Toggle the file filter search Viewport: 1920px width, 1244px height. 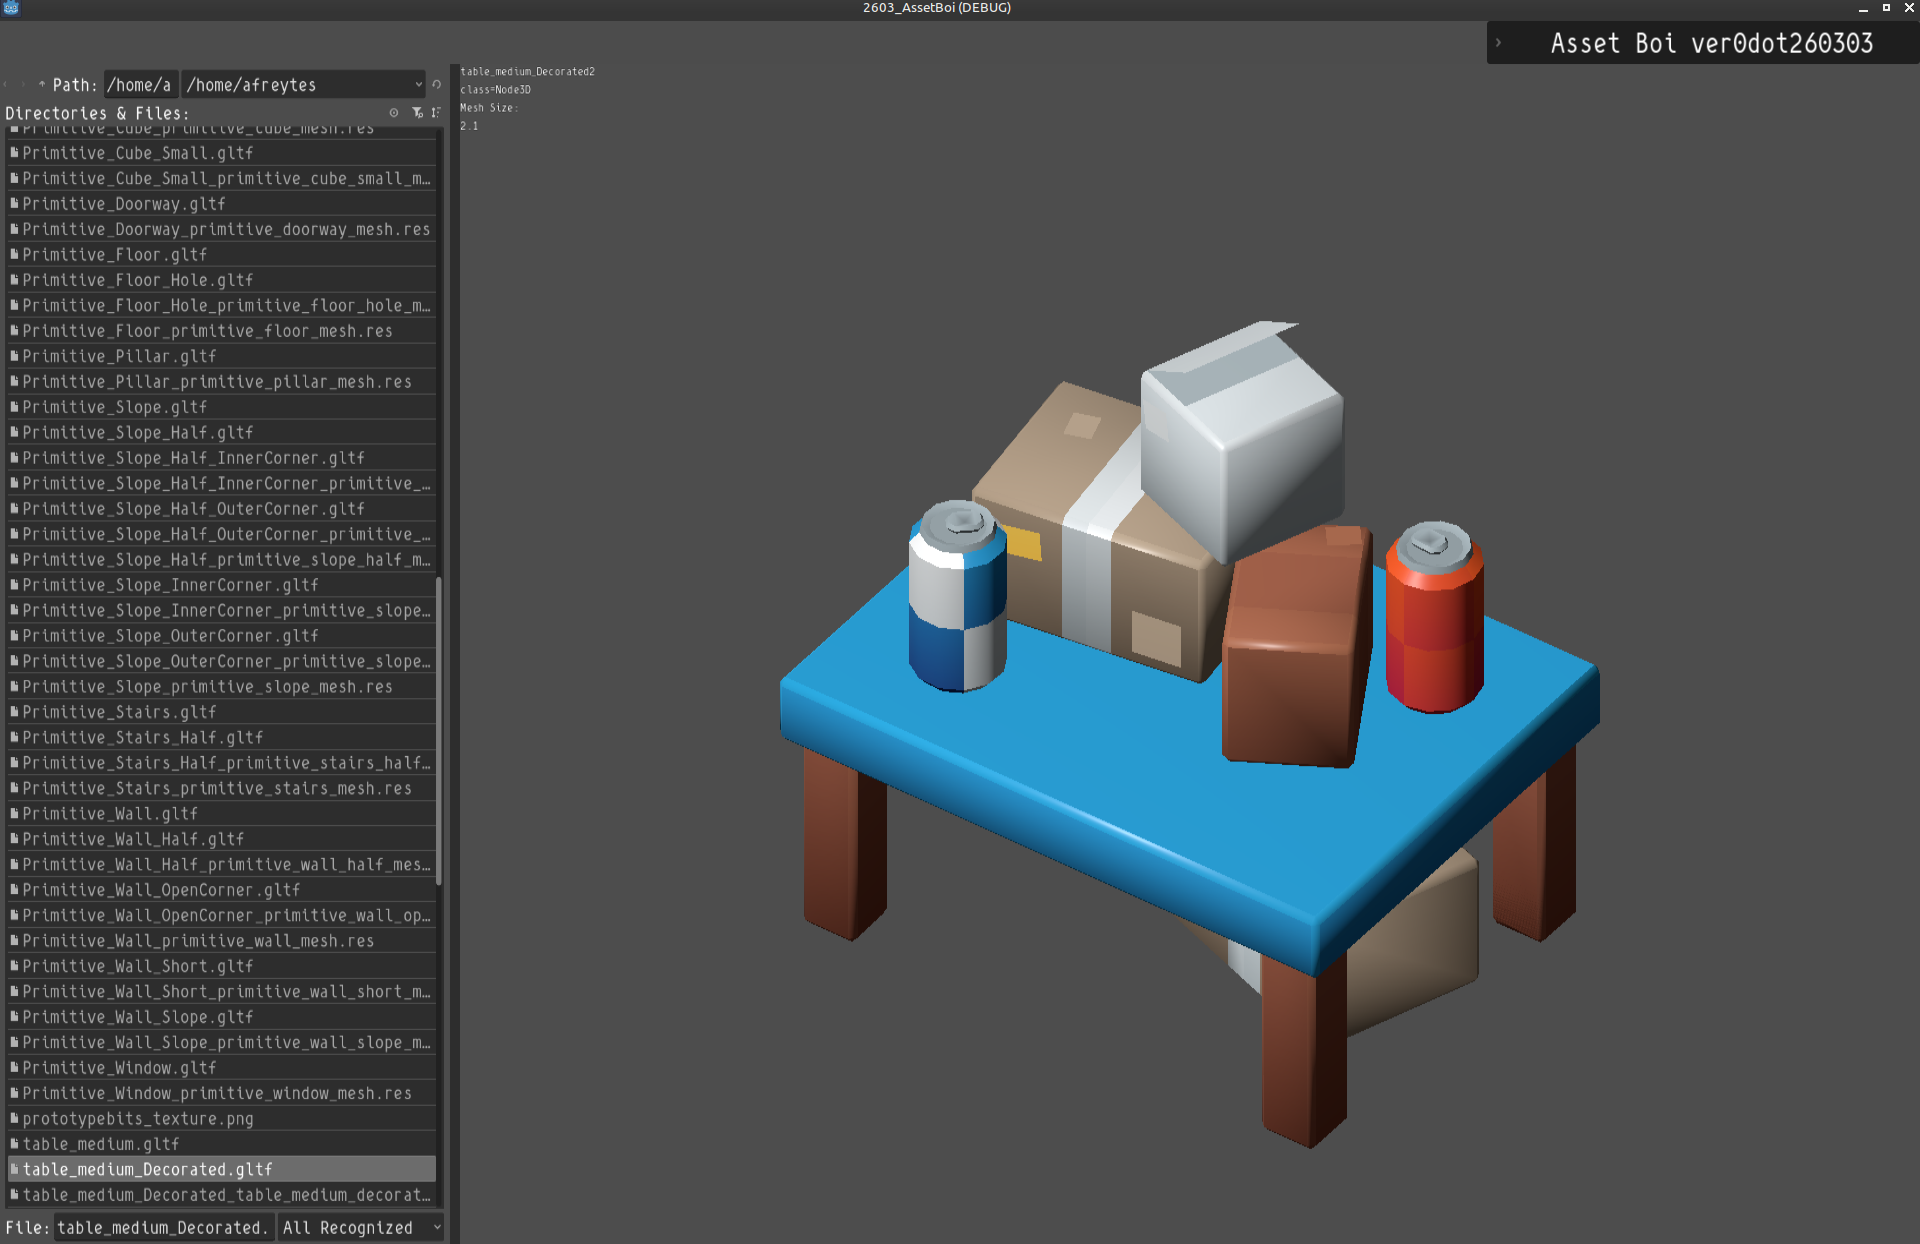[417, 113]
